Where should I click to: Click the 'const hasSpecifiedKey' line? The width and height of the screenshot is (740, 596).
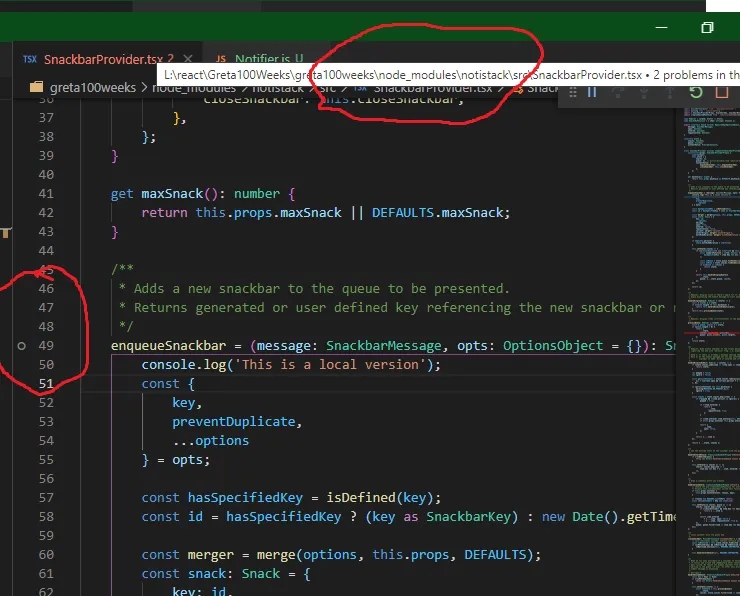[x=291, y=498]
